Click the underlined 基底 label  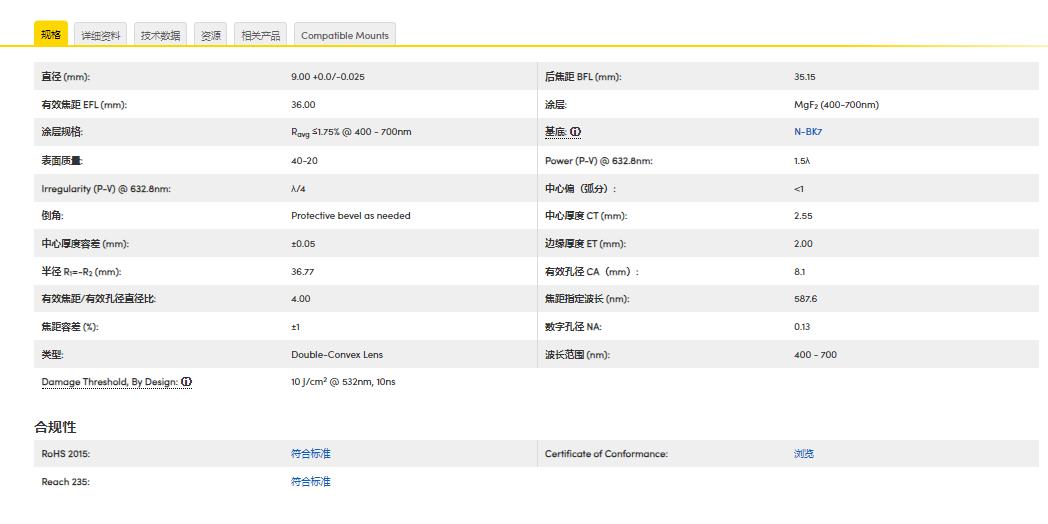555,132
